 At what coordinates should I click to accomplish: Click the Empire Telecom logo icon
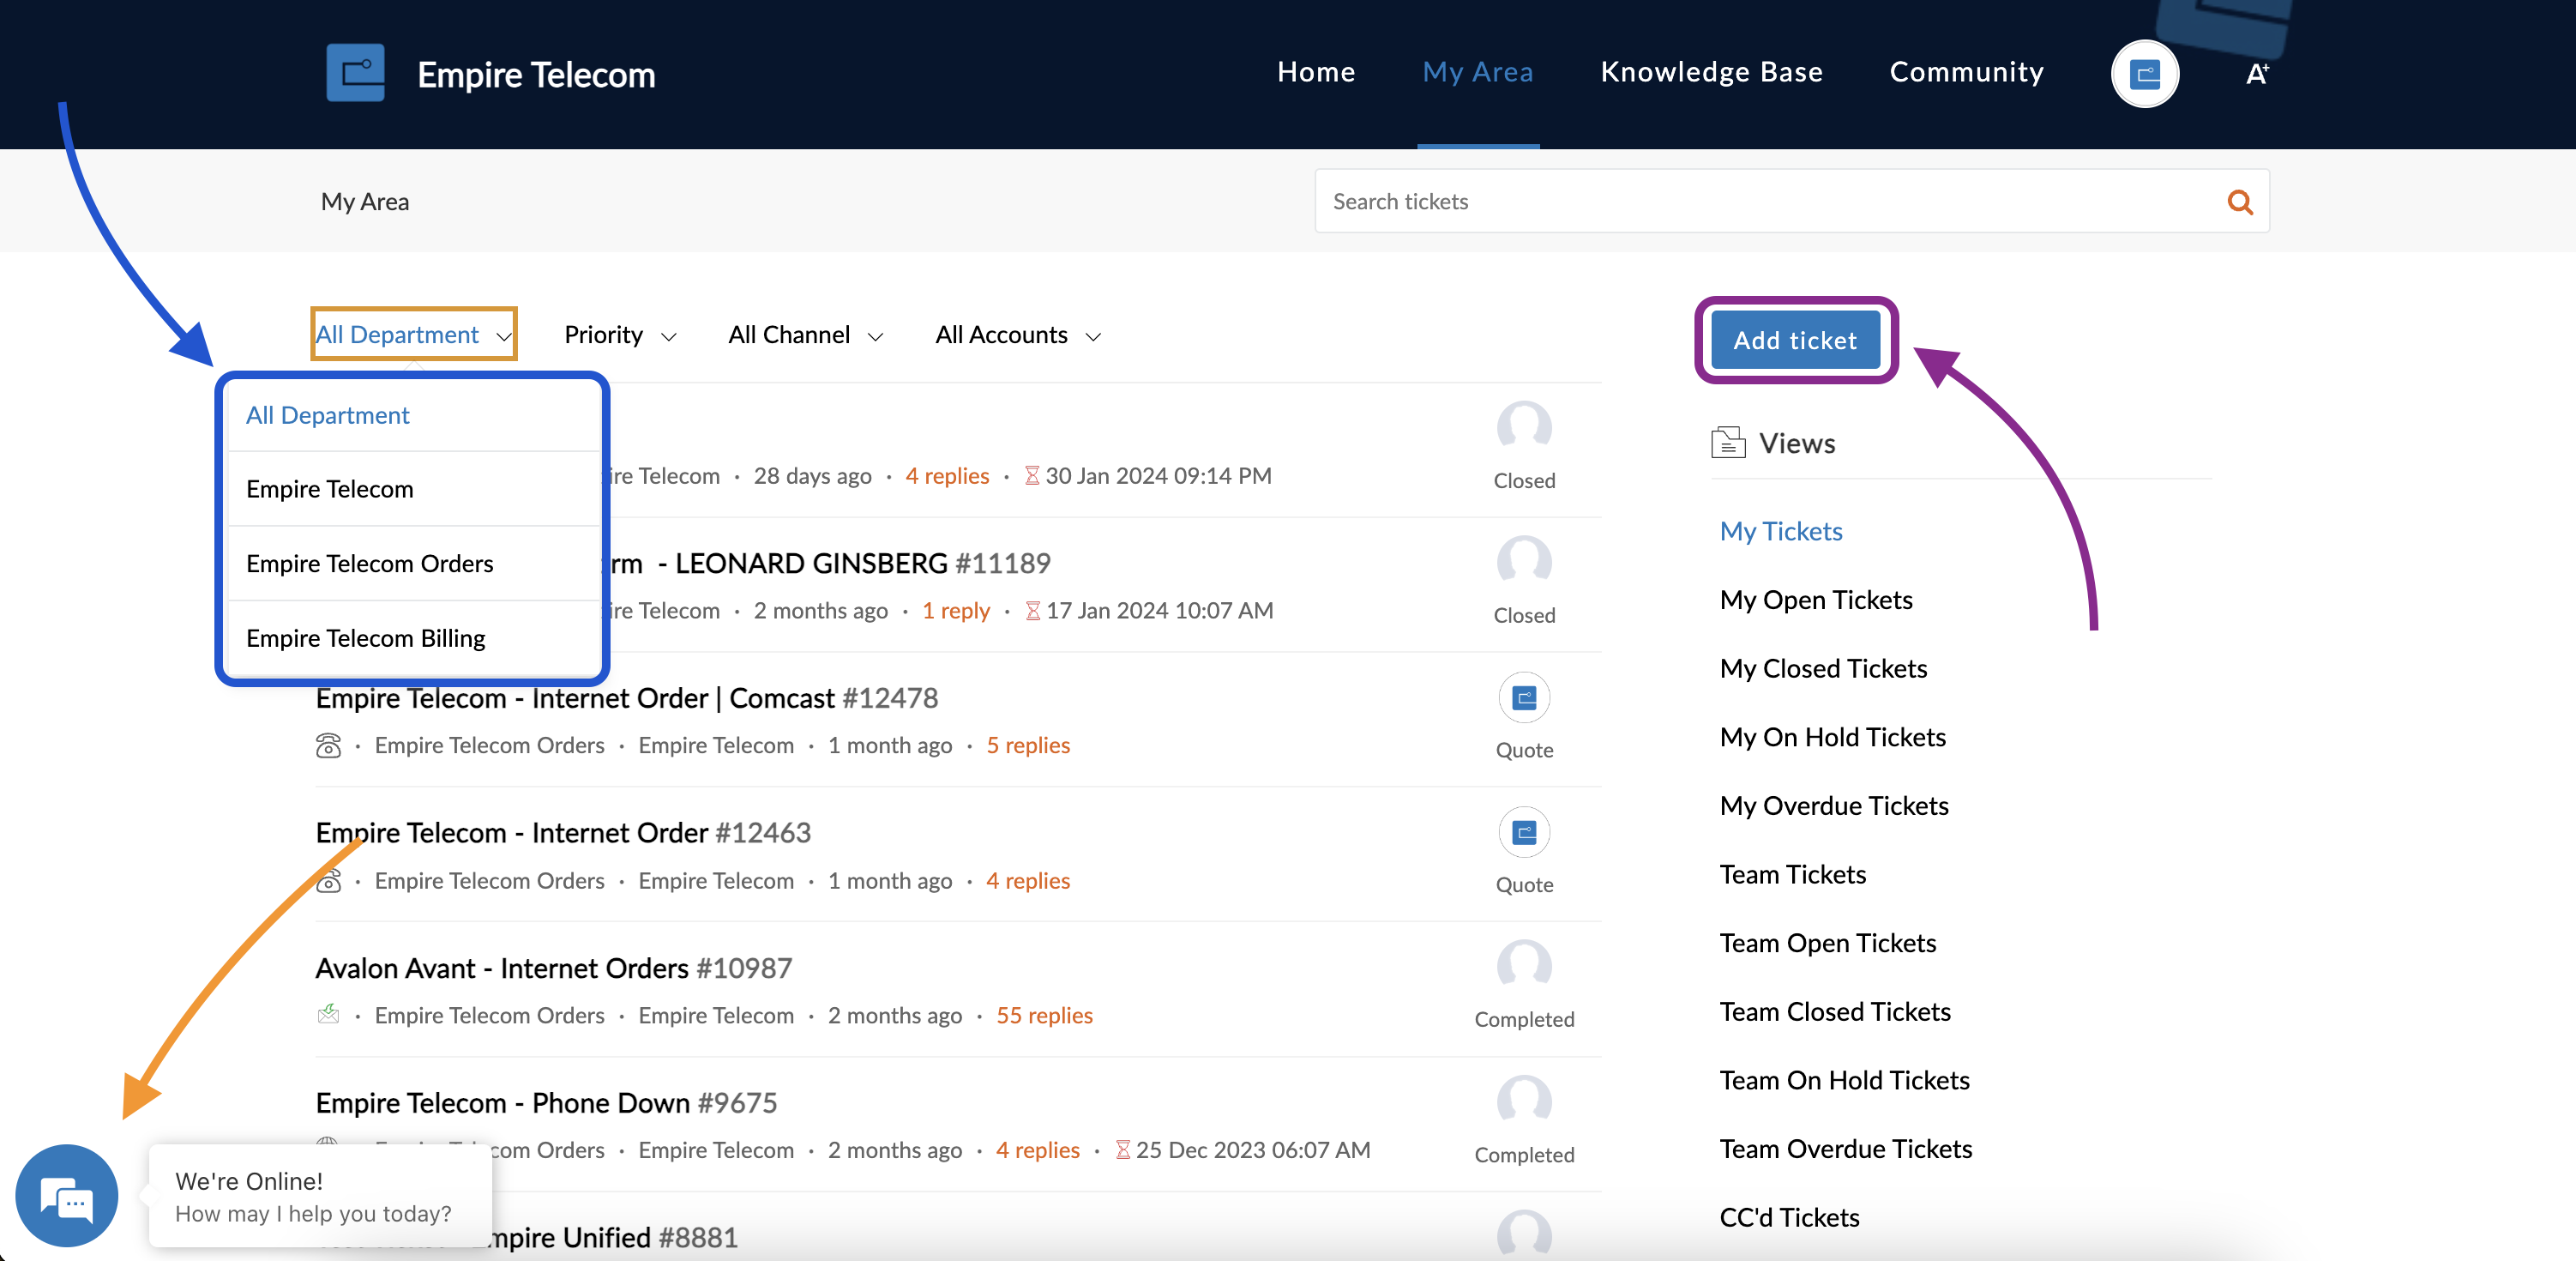point(355,73)
